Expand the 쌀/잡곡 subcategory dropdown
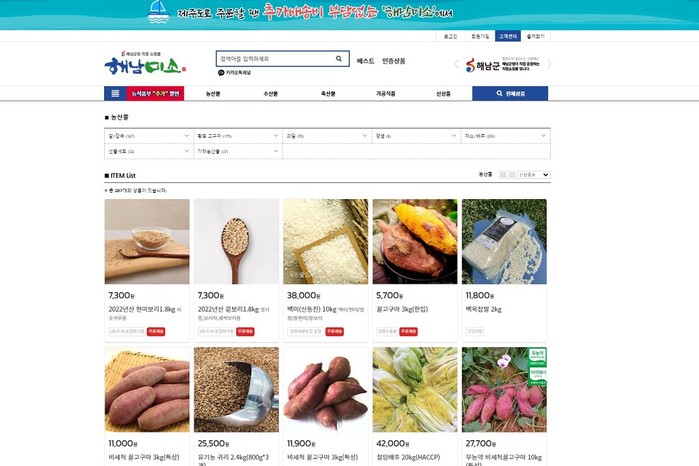 pos(148,136)
